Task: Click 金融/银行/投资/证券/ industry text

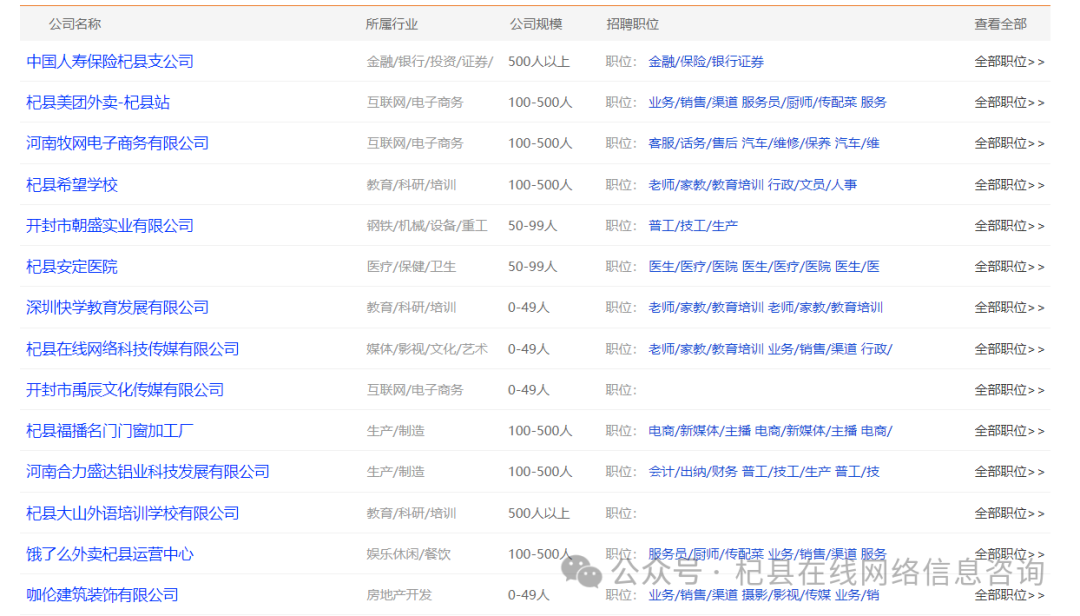Action: tap(430, 61)
